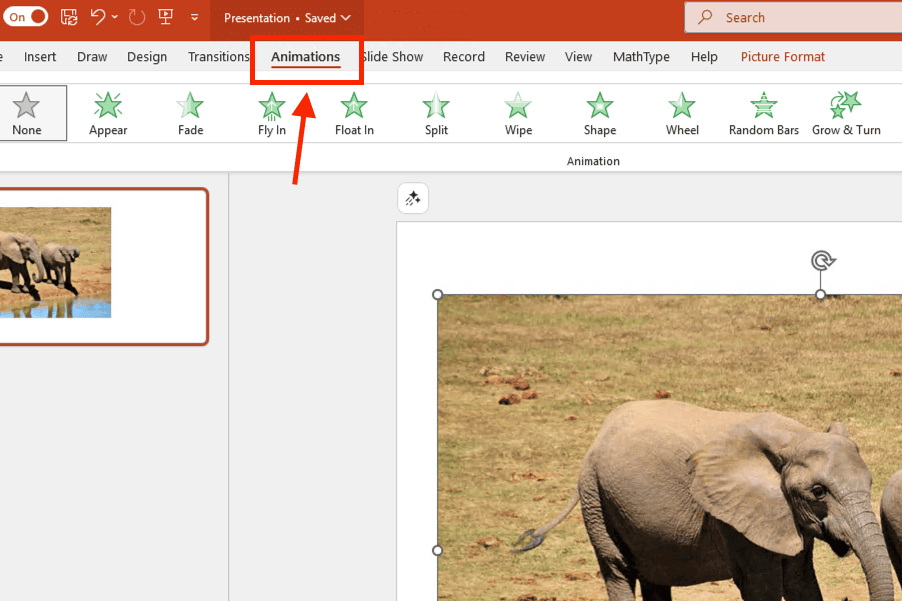Click the Designer sparkle button above slide

point(412,199)
